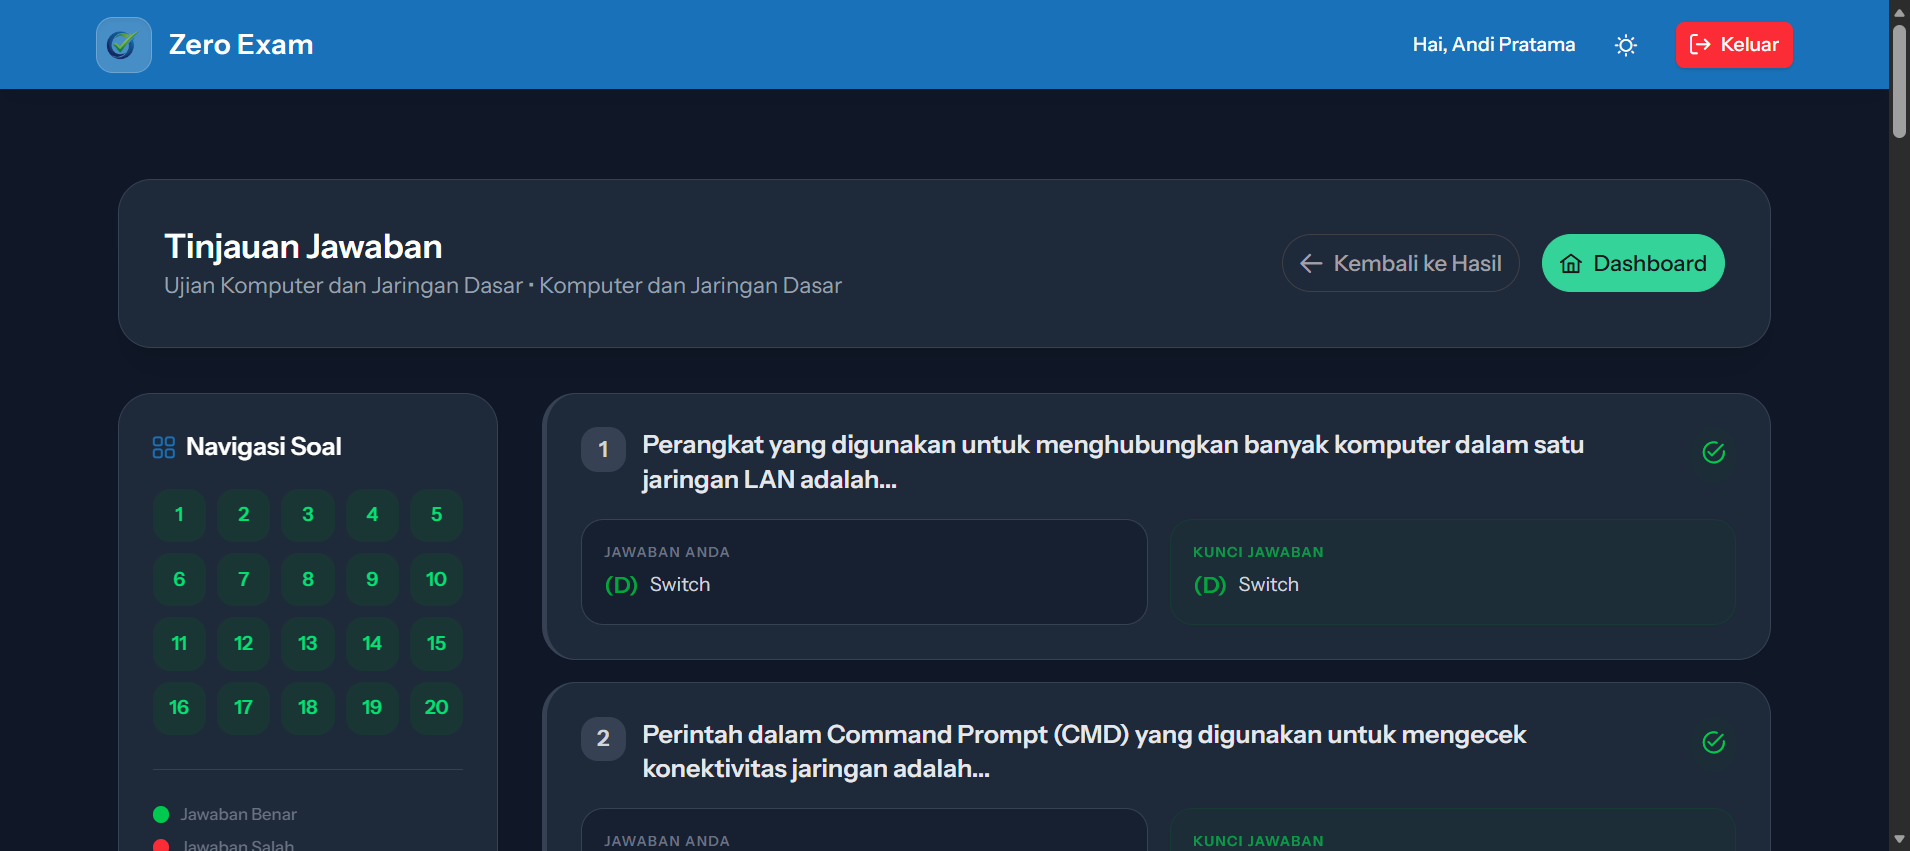The width and height of the screenshot is (1910, 851).
Task: Toggle the light/dark theme sun icon
Action: point(1626,45)
